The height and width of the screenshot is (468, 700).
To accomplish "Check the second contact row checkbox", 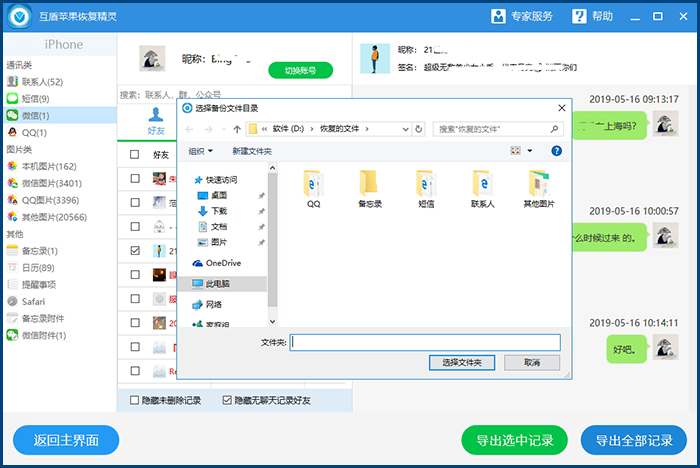I will [135, 203].
